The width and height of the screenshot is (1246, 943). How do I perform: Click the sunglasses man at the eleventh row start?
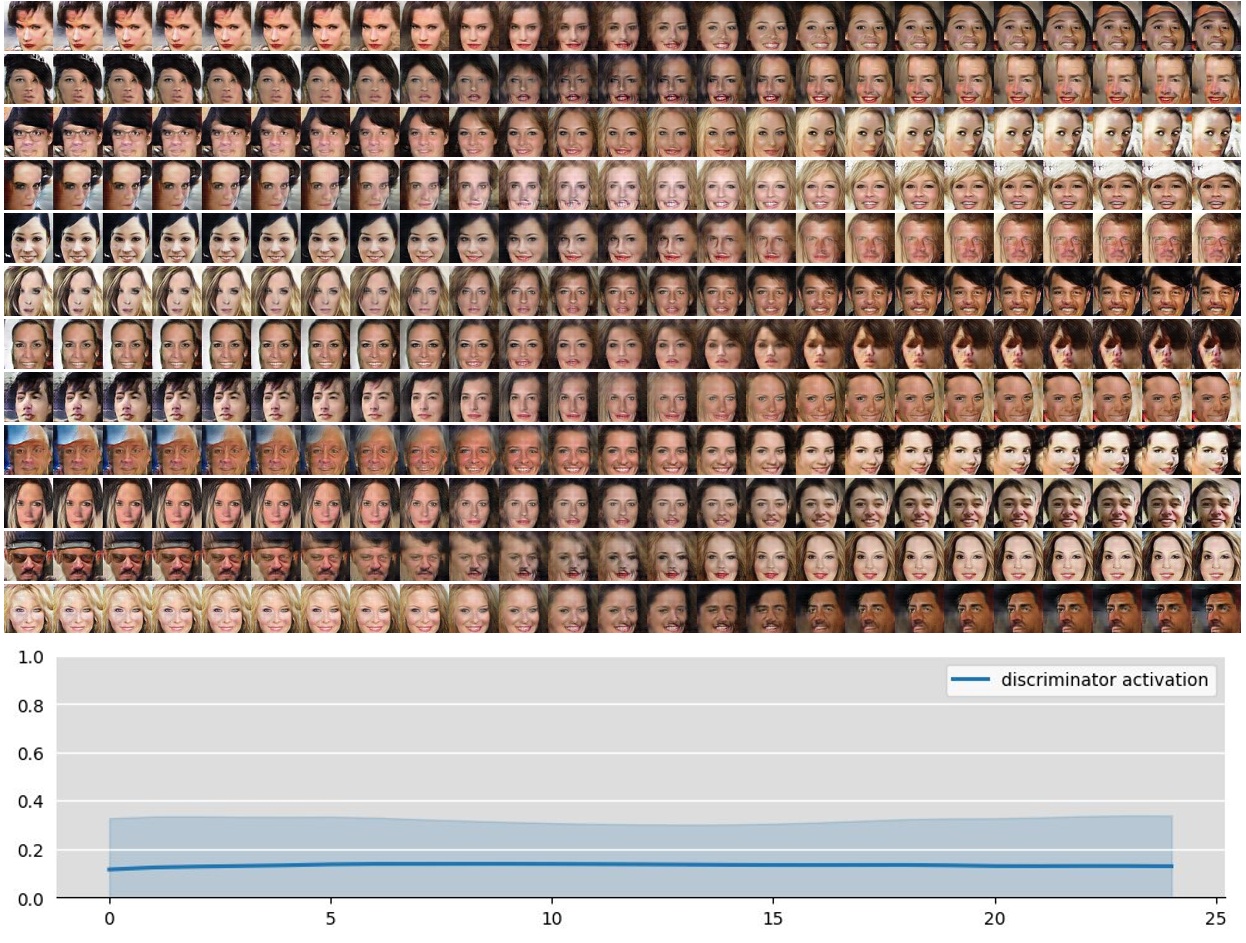coord(28,556)
